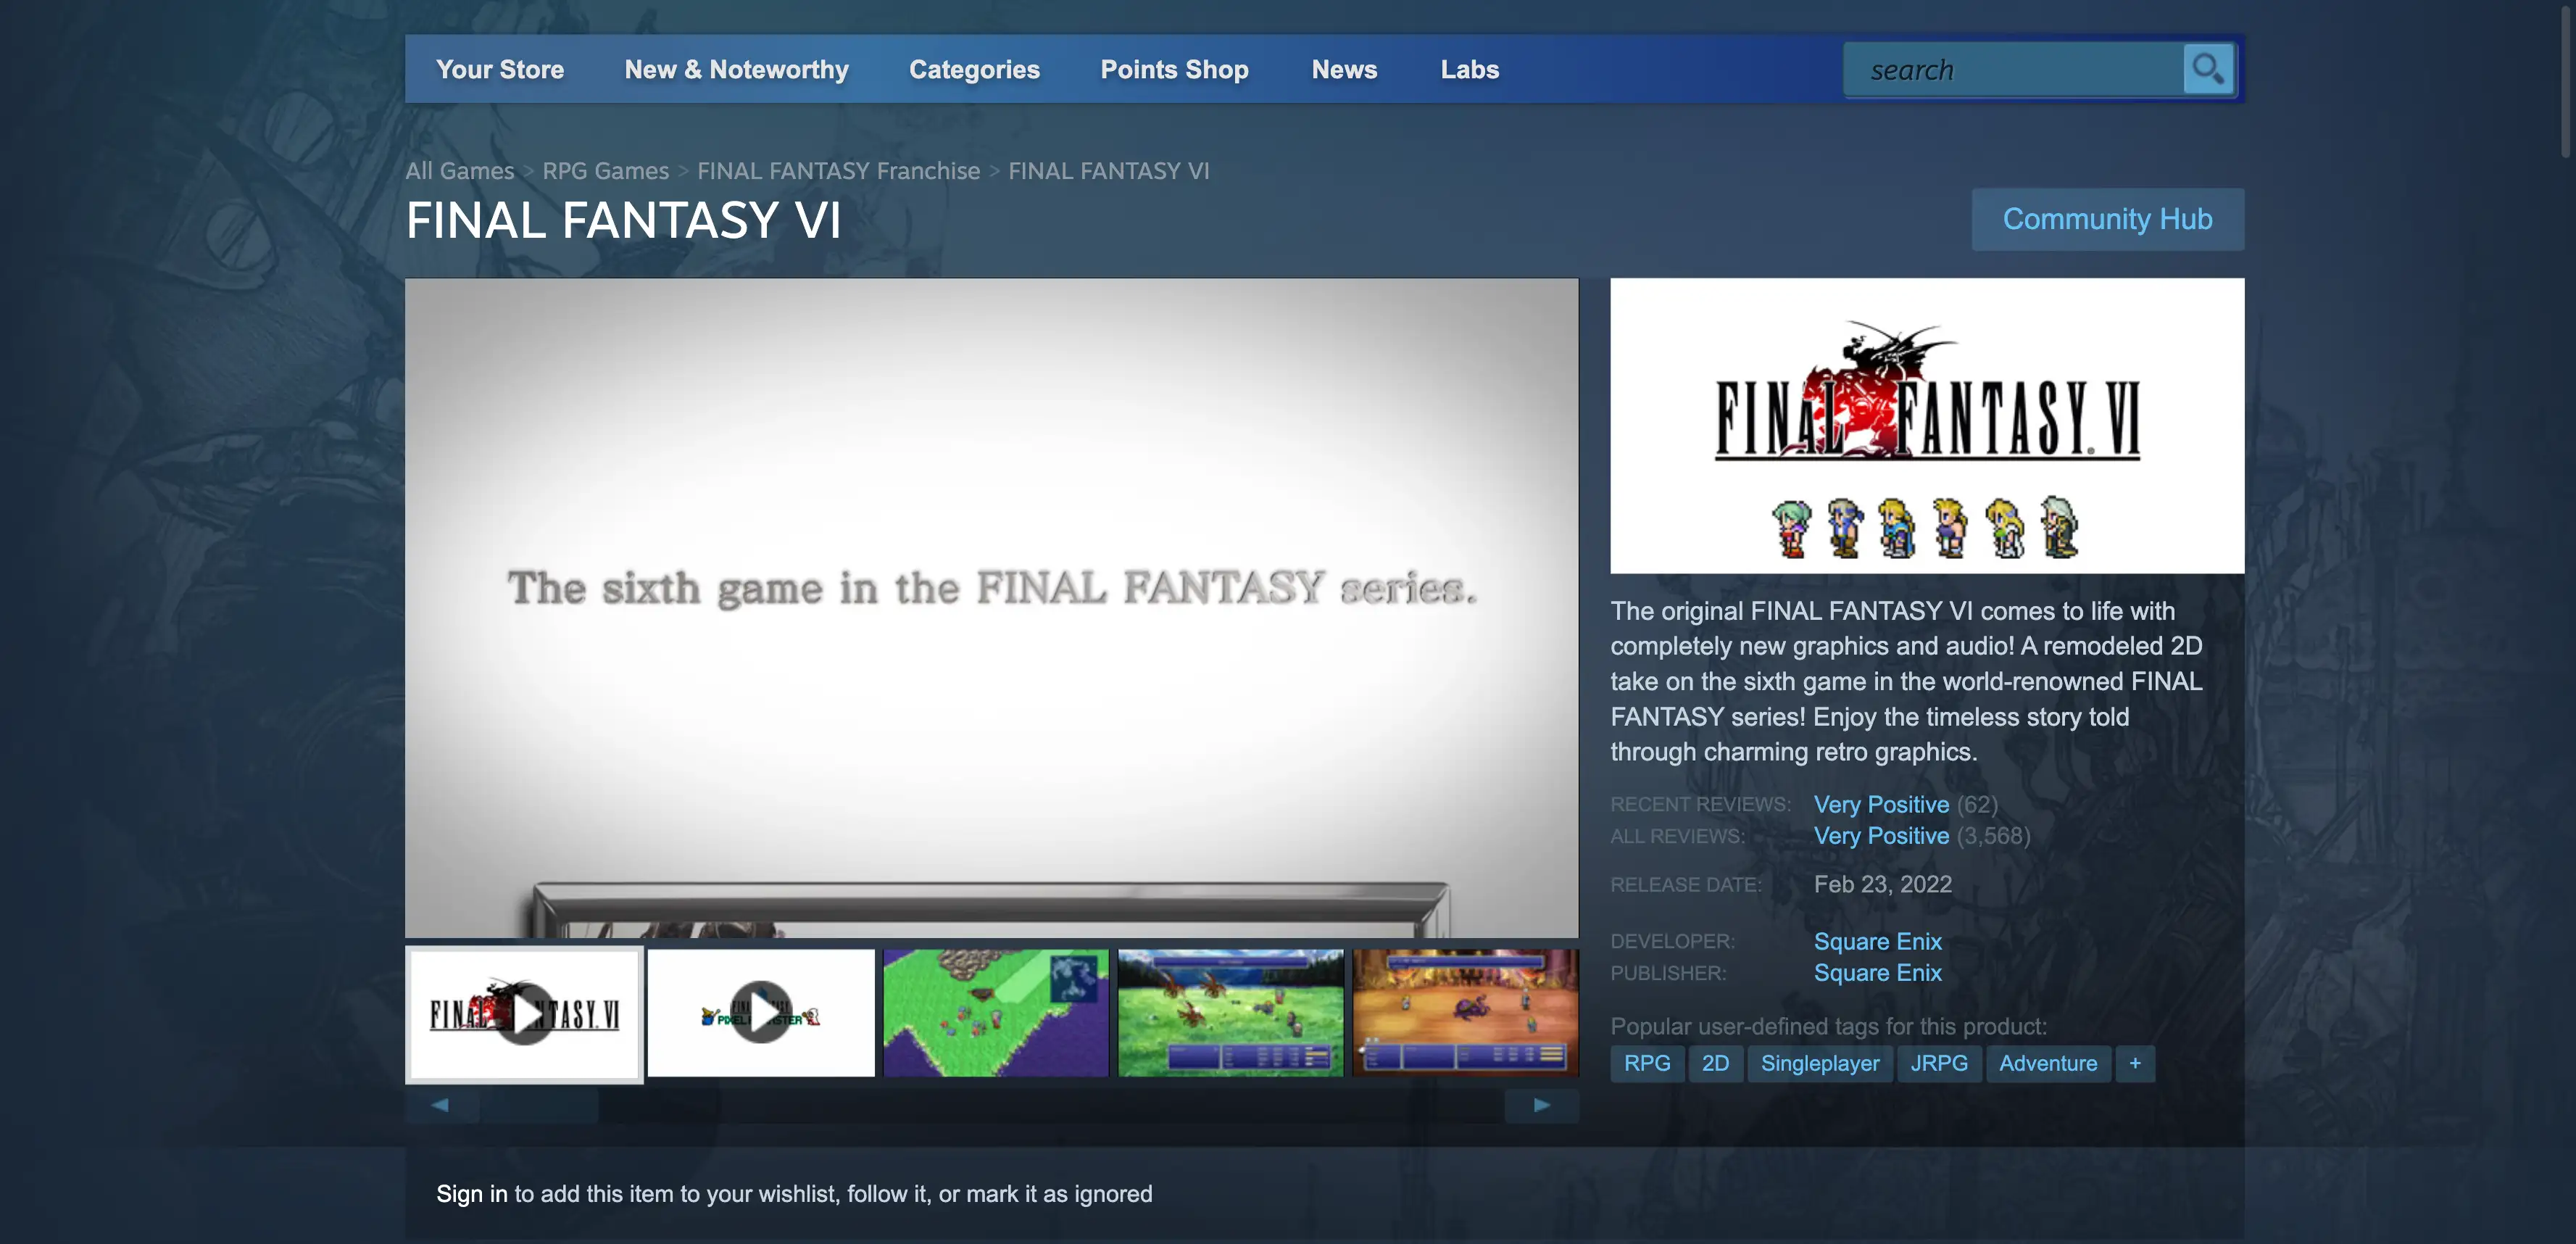View the overworld map screenshot thumbnail

coord(996,1013)
